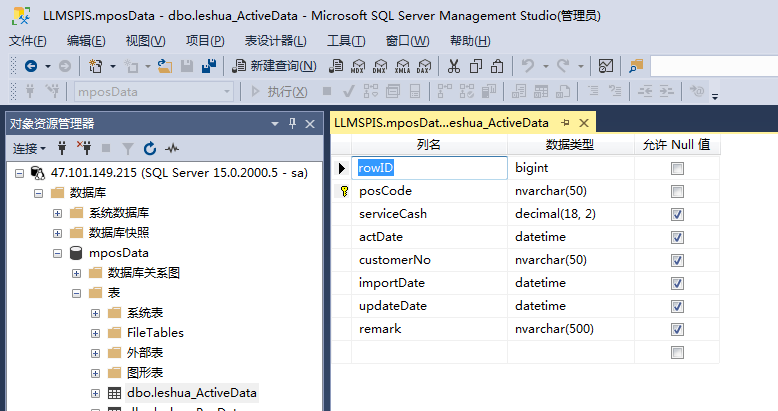Click the database engine query icon
The image size is (778, 411).
[x=336, y=66]
